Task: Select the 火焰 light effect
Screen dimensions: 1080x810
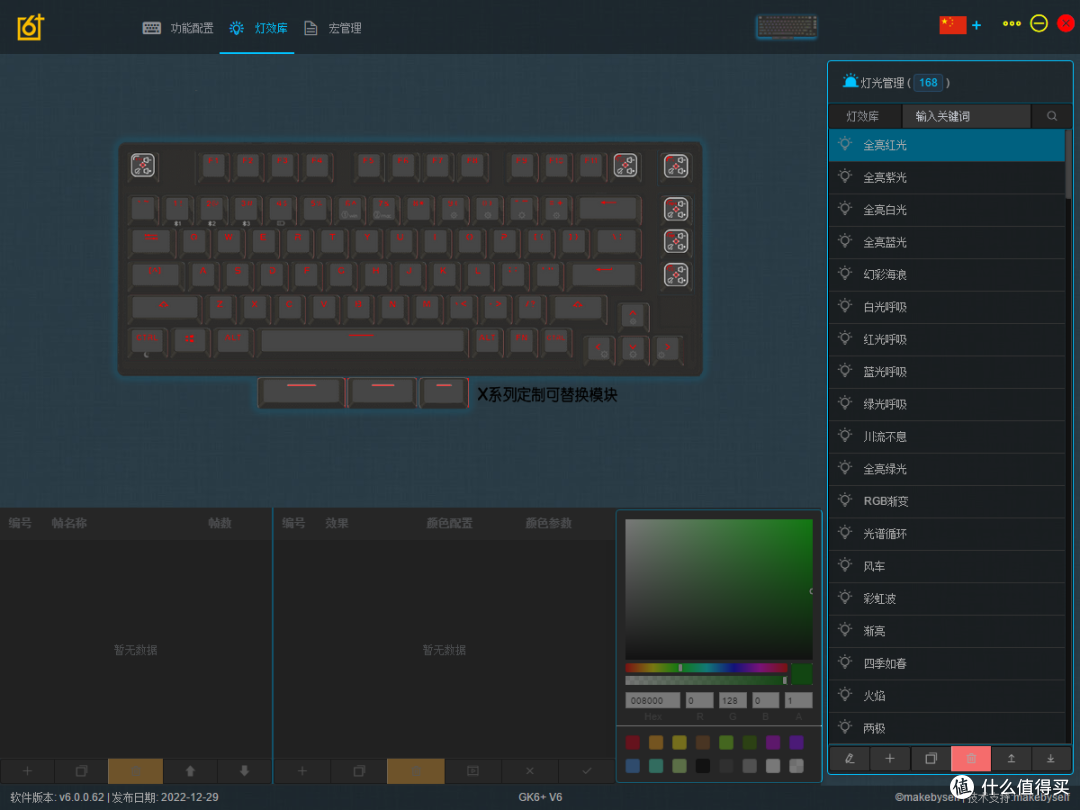Action: pos(946,696)
